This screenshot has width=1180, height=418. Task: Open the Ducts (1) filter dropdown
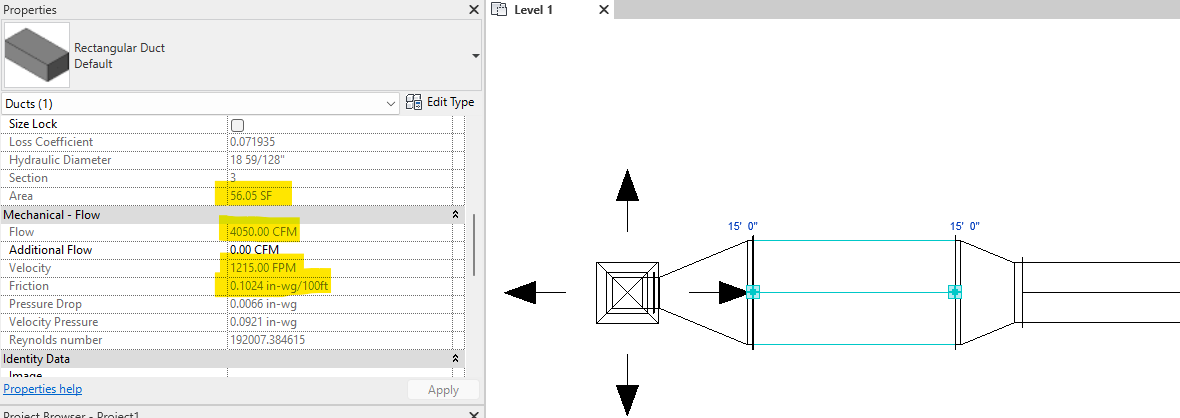pyautogui.click(x=201, y=103)
